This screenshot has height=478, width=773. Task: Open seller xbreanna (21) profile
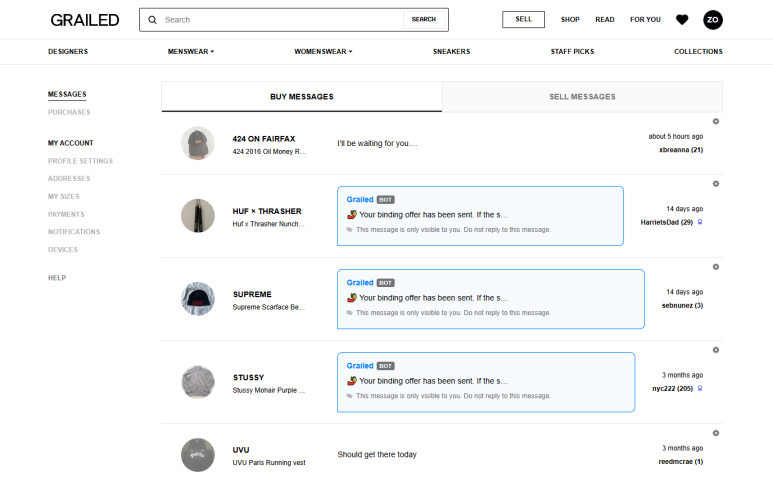coord(681,150)
